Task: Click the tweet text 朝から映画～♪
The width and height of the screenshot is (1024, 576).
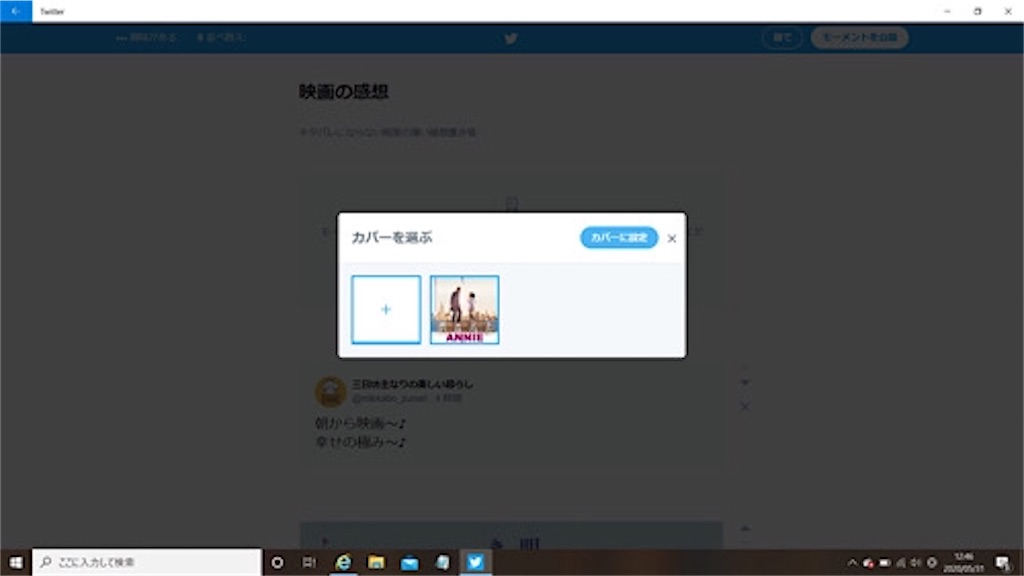Action: [360, 423]
